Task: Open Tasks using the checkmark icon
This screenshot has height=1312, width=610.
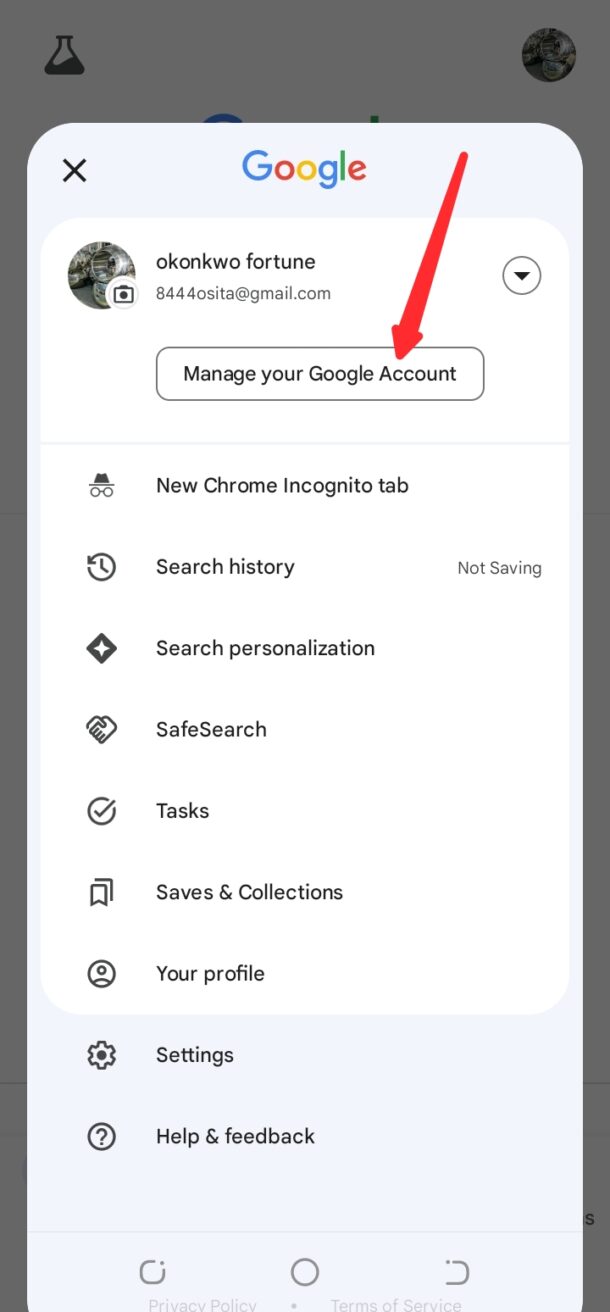Action: point(101,811)
